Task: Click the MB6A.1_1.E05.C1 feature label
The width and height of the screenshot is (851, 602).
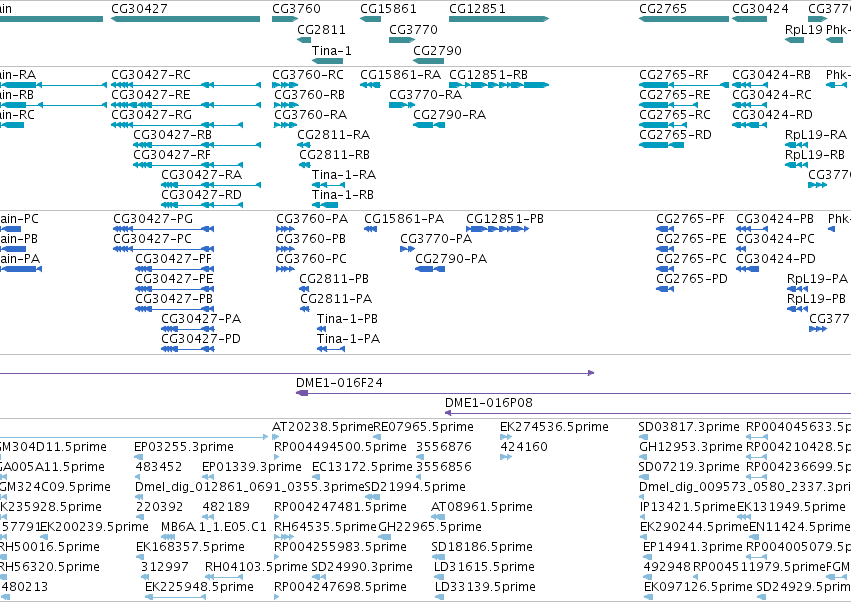Action: click(x=214, y=527)
